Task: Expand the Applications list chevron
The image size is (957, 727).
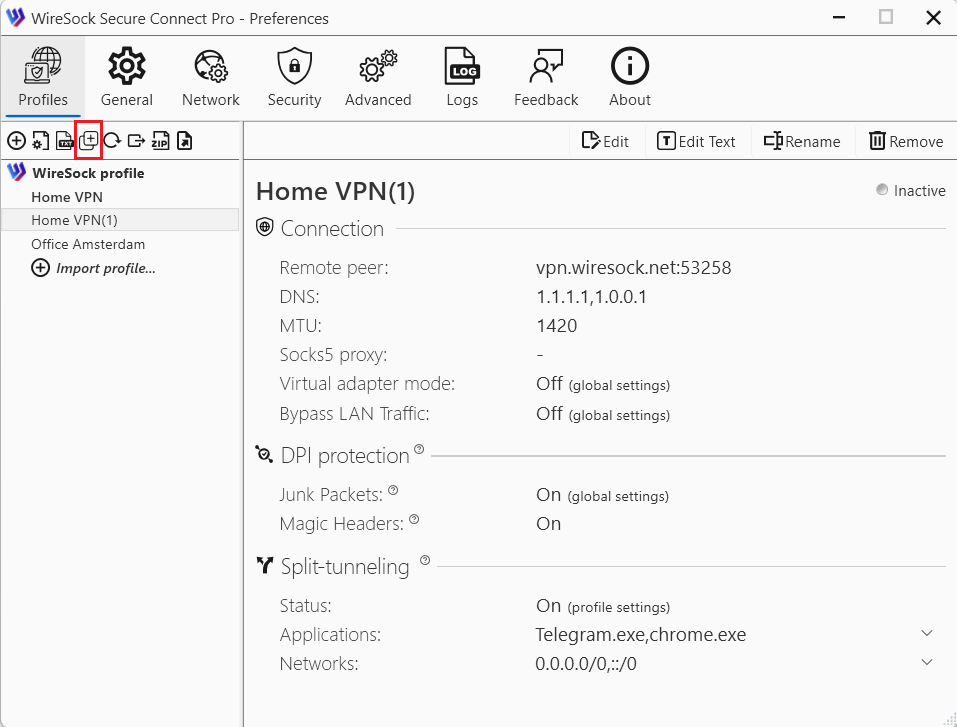Action: [927, 633]
